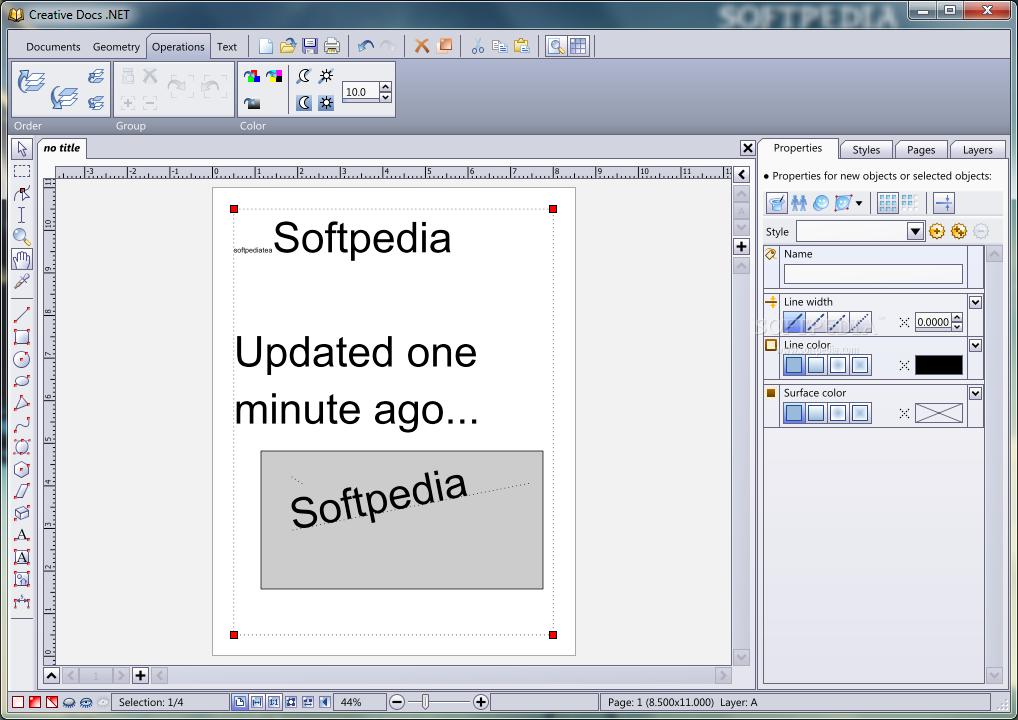This screenshot has width=1018, height=720.
Task: Toggle first Surface color property button
Action: (x=794, y=413)
